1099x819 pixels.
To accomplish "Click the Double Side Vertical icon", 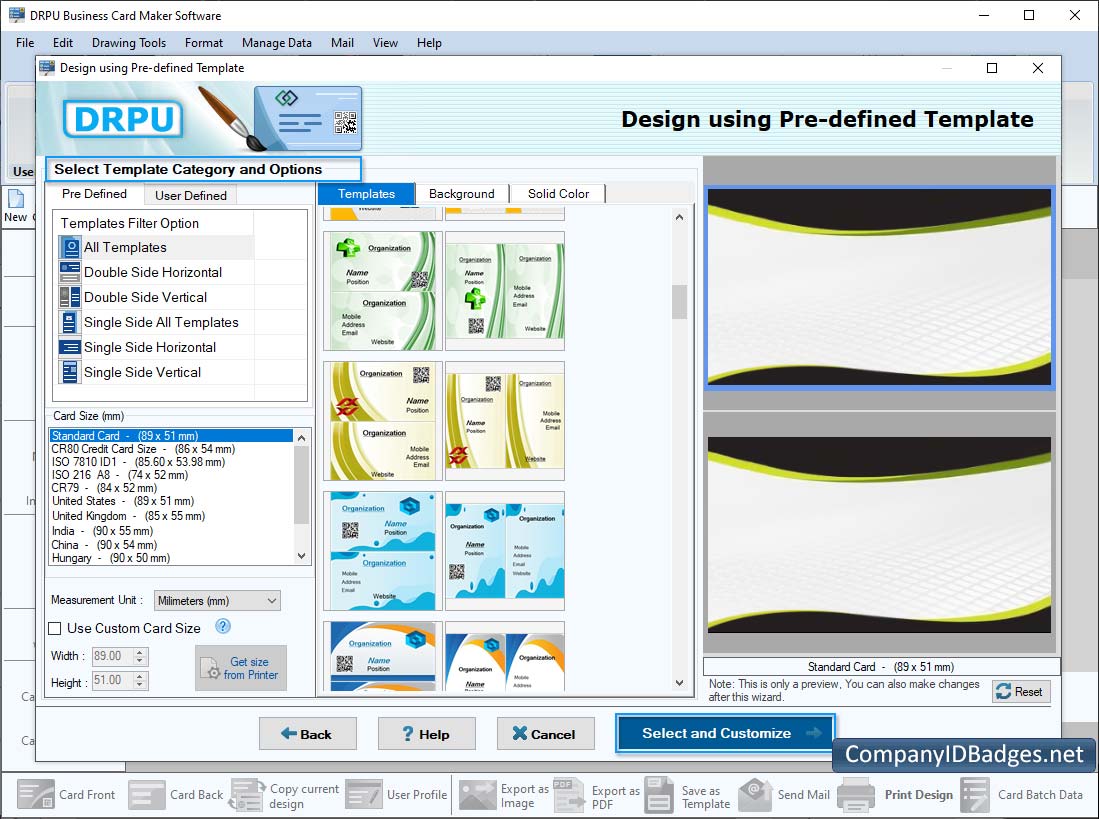I will [x=70, y=297].
